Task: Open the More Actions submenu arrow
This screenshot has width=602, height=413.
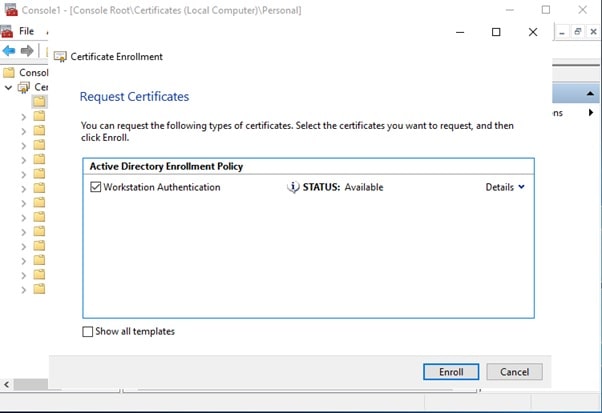Action: pyautogui.click(x=588, y=113)
